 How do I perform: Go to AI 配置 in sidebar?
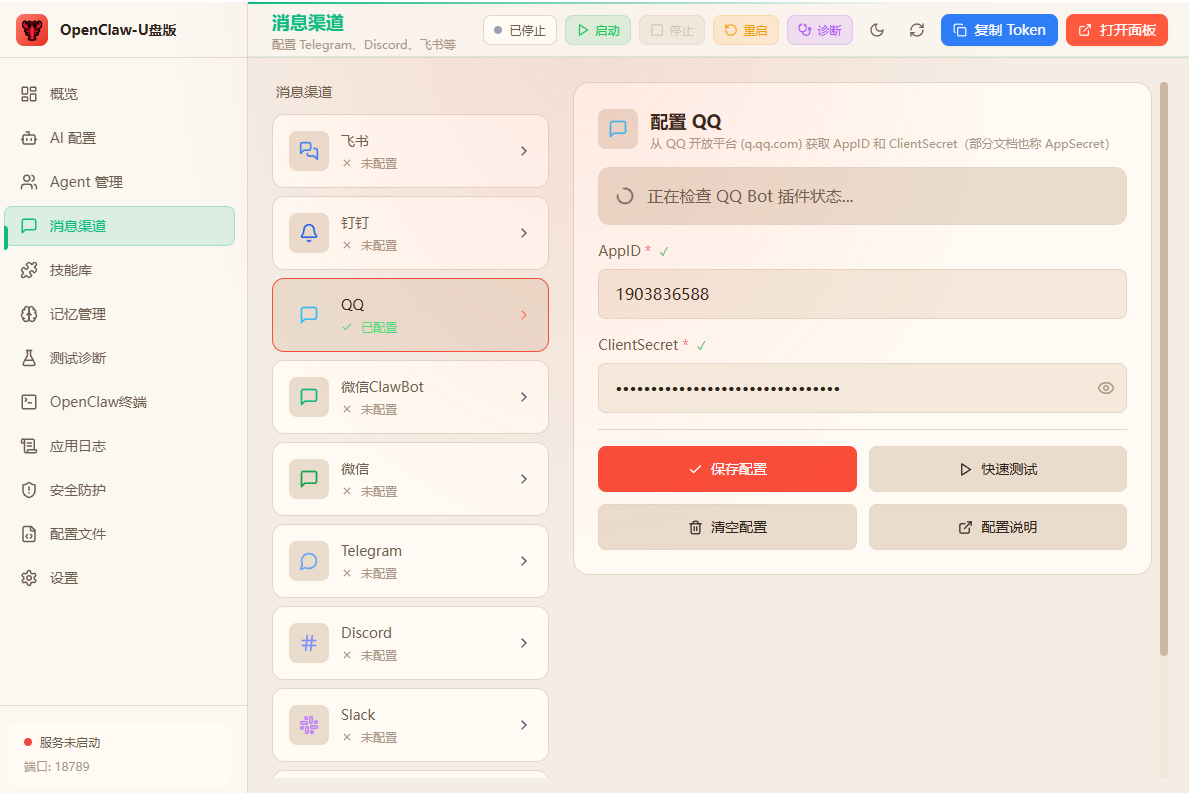click(120, 138)
